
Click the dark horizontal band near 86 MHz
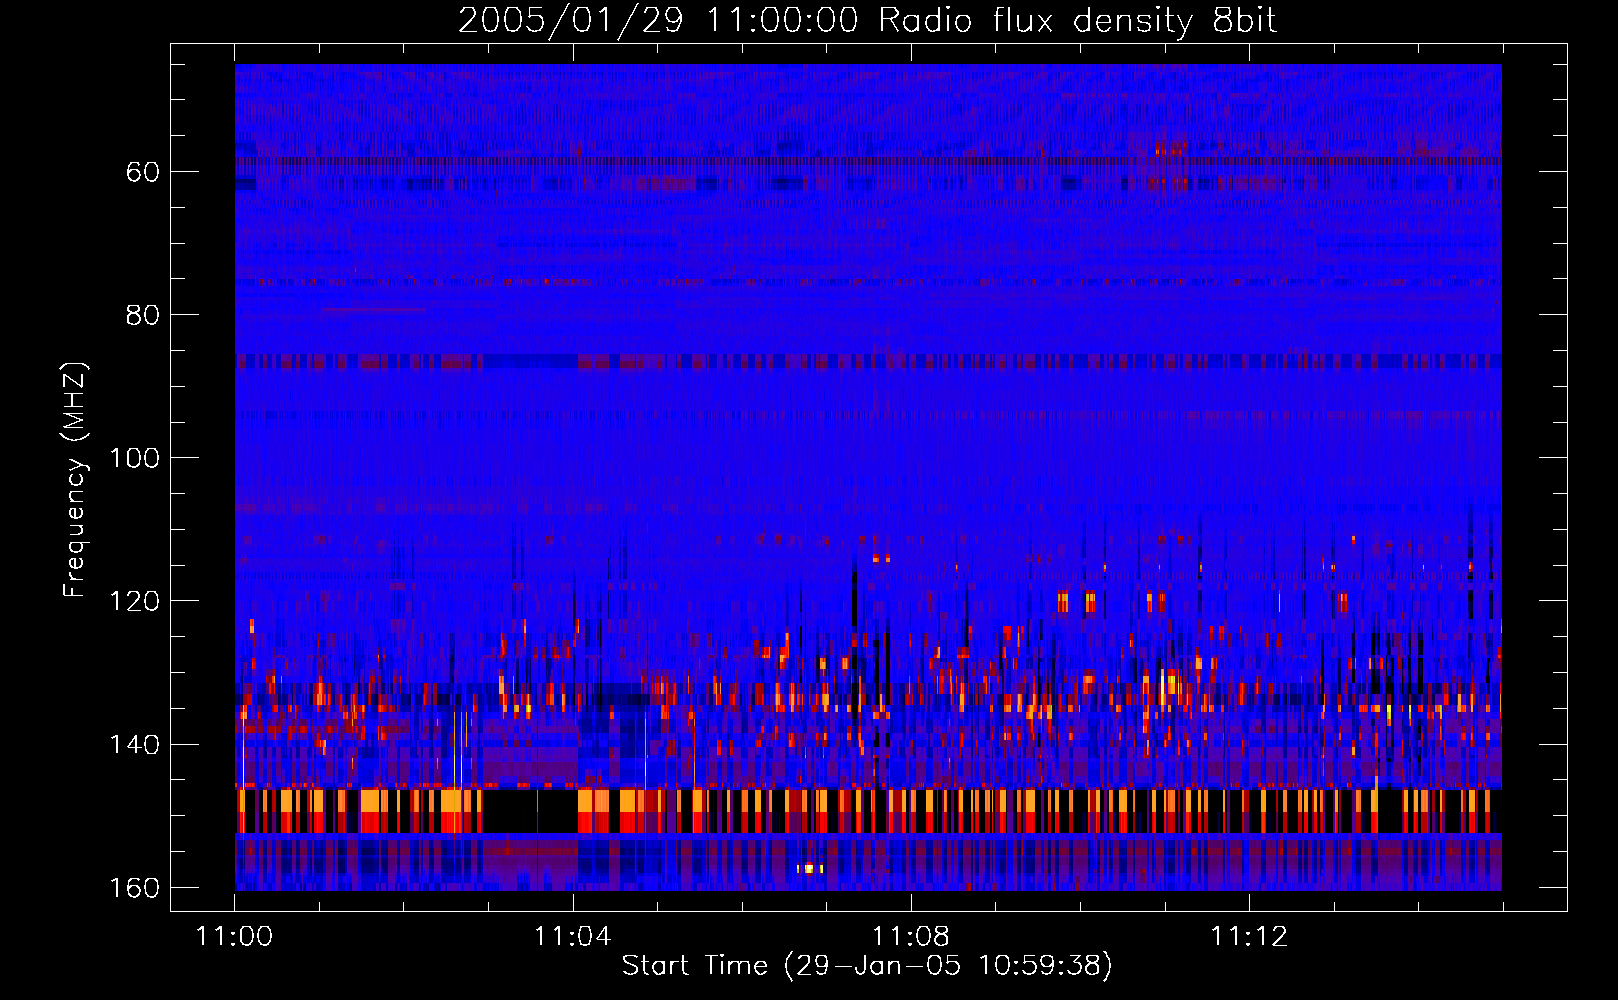coord(868,360)
